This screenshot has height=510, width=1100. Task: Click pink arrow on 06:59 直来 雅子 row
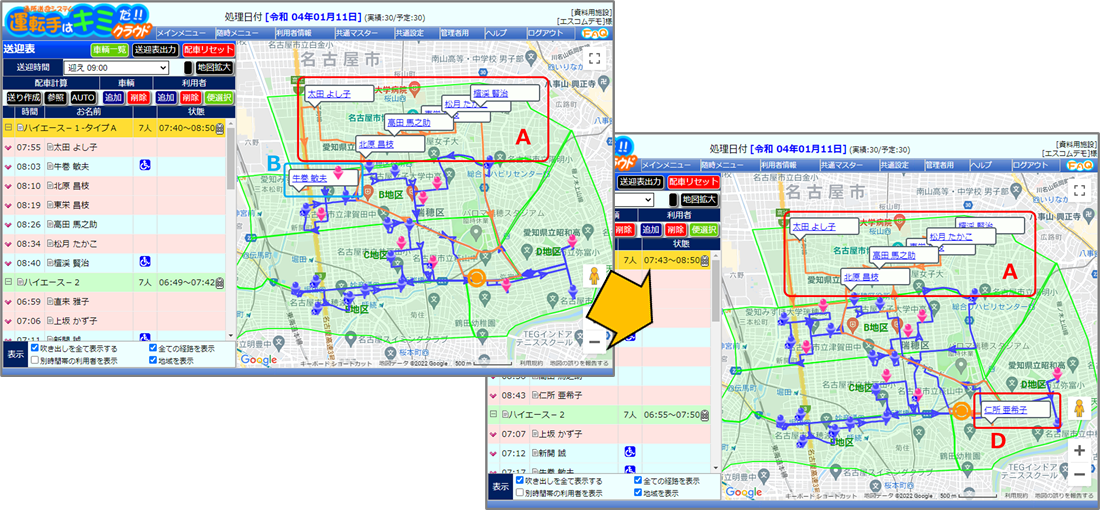coord(8,302)
